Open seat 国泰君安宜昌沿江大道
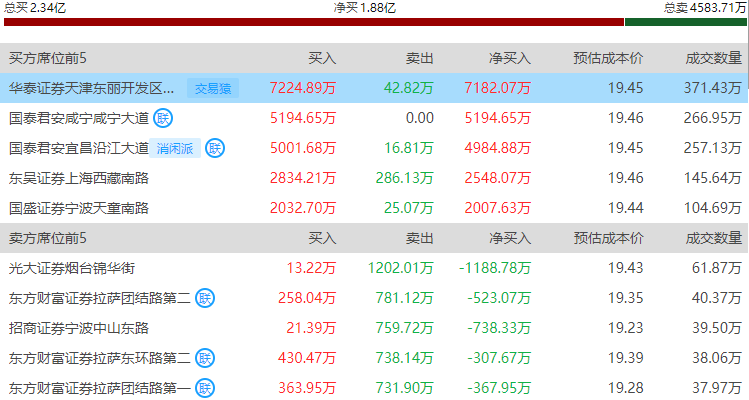The width and height of the screenshot is (749, 400). (x=79, y=148)
